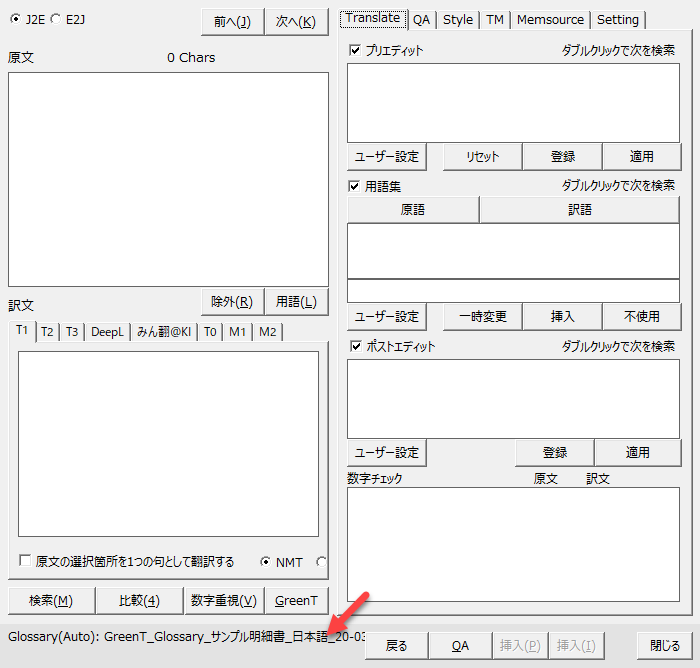Viewport: 700px width, 668px height.
Task: Open the Memsource tab
Action: point(551,19)
